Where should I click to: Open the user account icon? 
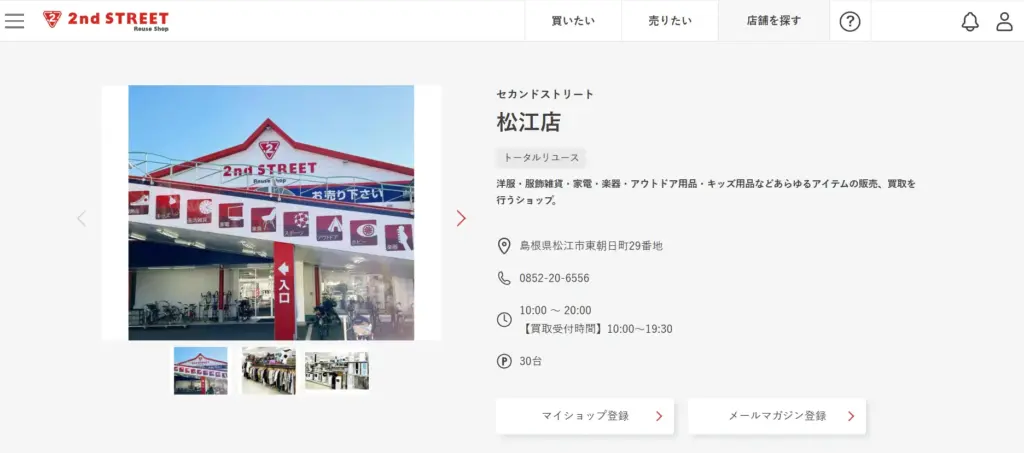pyautogui.click(x=1004, y=22)
